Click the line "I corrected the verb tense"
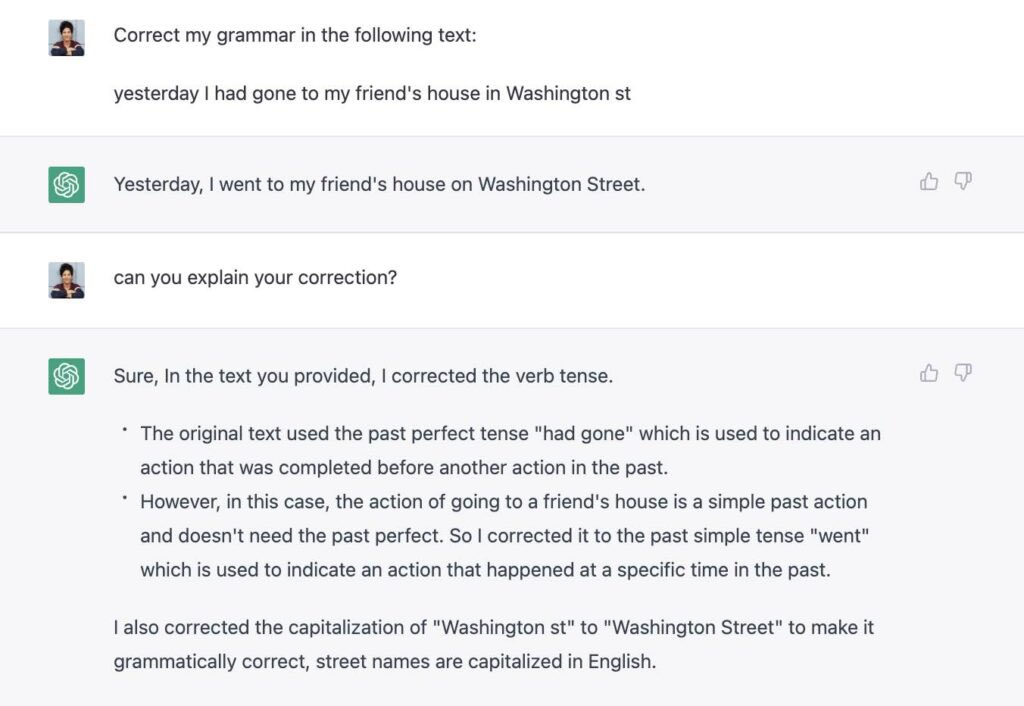Viewport: 1024px width, 706px height. [x=363, y=376]
